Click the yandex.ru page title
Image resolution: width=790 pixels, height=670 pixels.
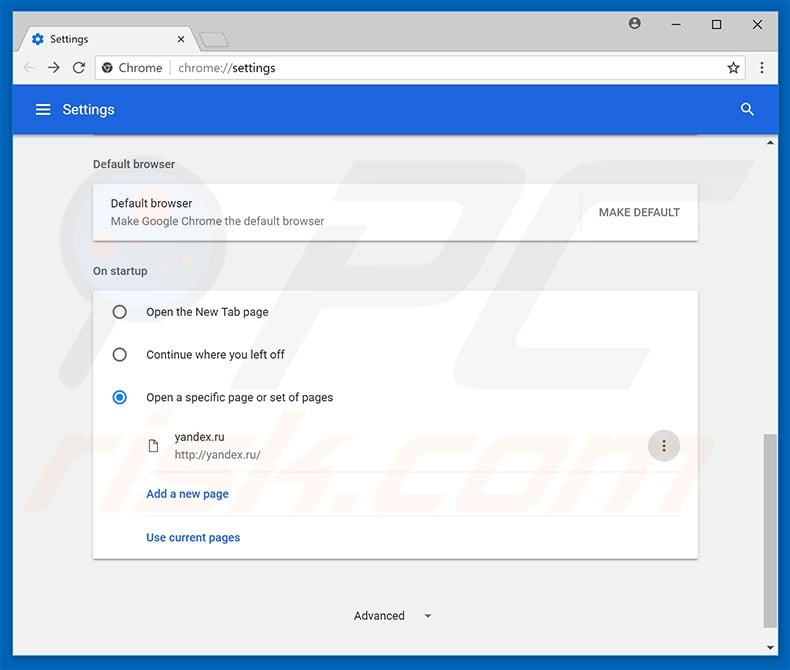[200, 437]
